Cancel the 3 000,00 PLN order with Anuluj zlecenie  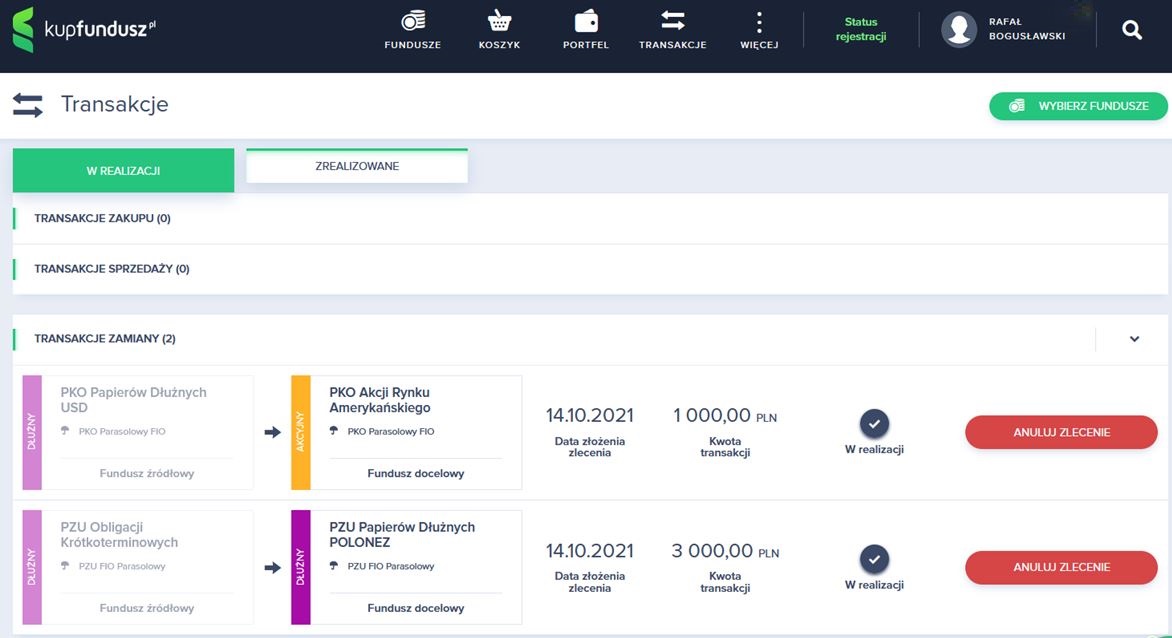click(1061, 568)
